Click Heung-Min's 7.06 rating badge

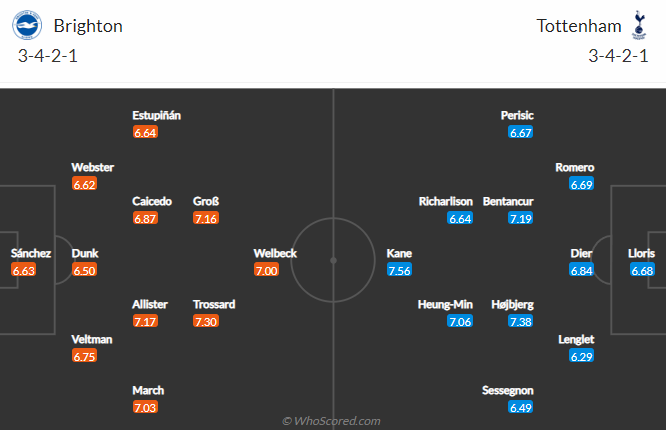(x=459, y=321)
